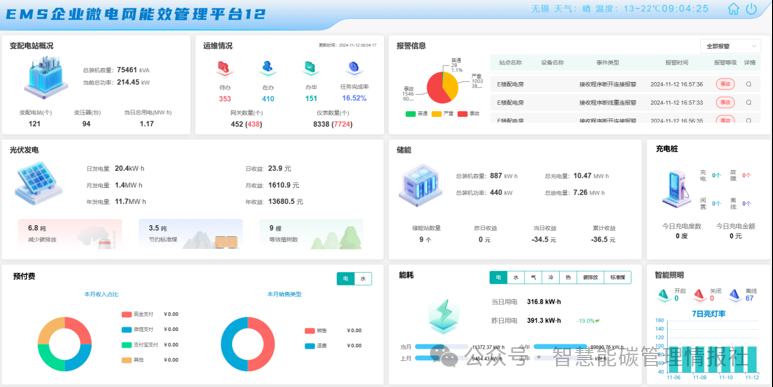Click completion rate 16.52%
The width and height of the screenshot is (773, 387).
[354, 98]
